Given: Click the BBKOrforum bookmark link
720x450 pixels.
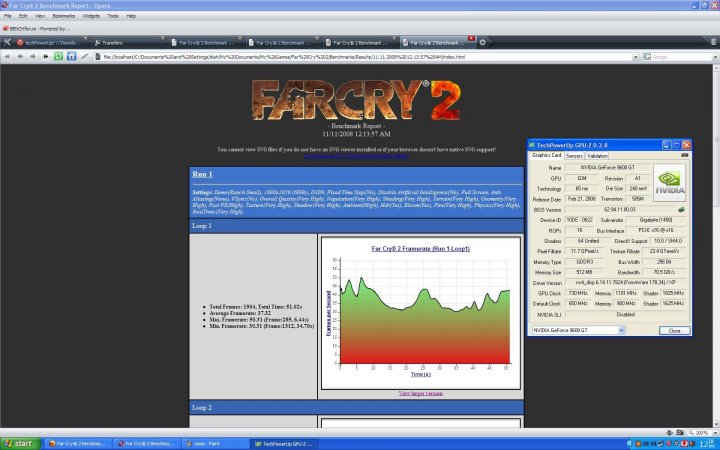Looking at the screenshot, I should coord(39,28).
